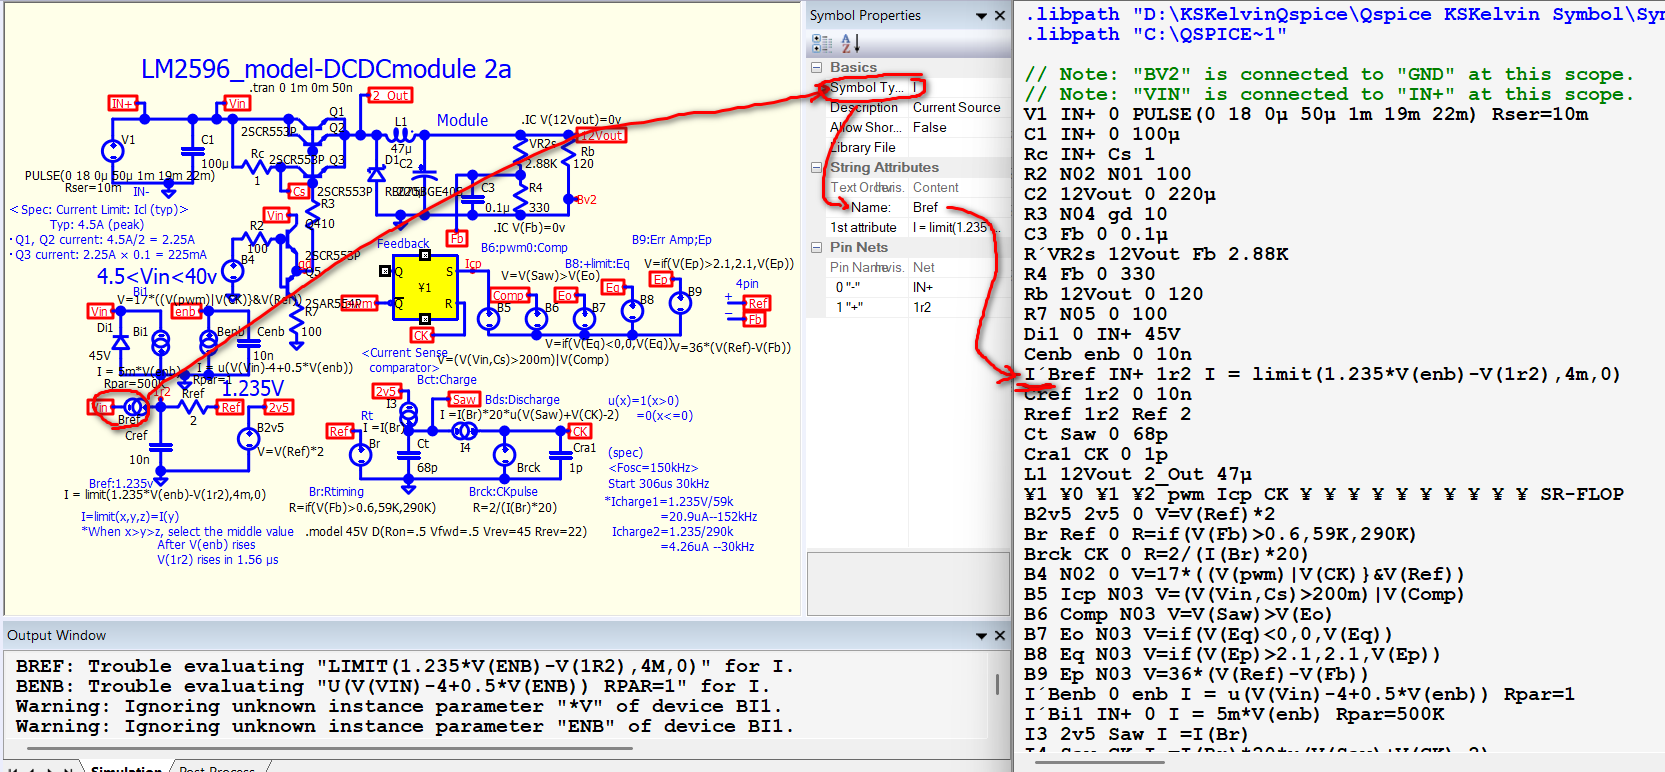The height and width of the screenshot is (772, 1665).
Task: Click the IN+ net label flag
Action: pos(122,103)
